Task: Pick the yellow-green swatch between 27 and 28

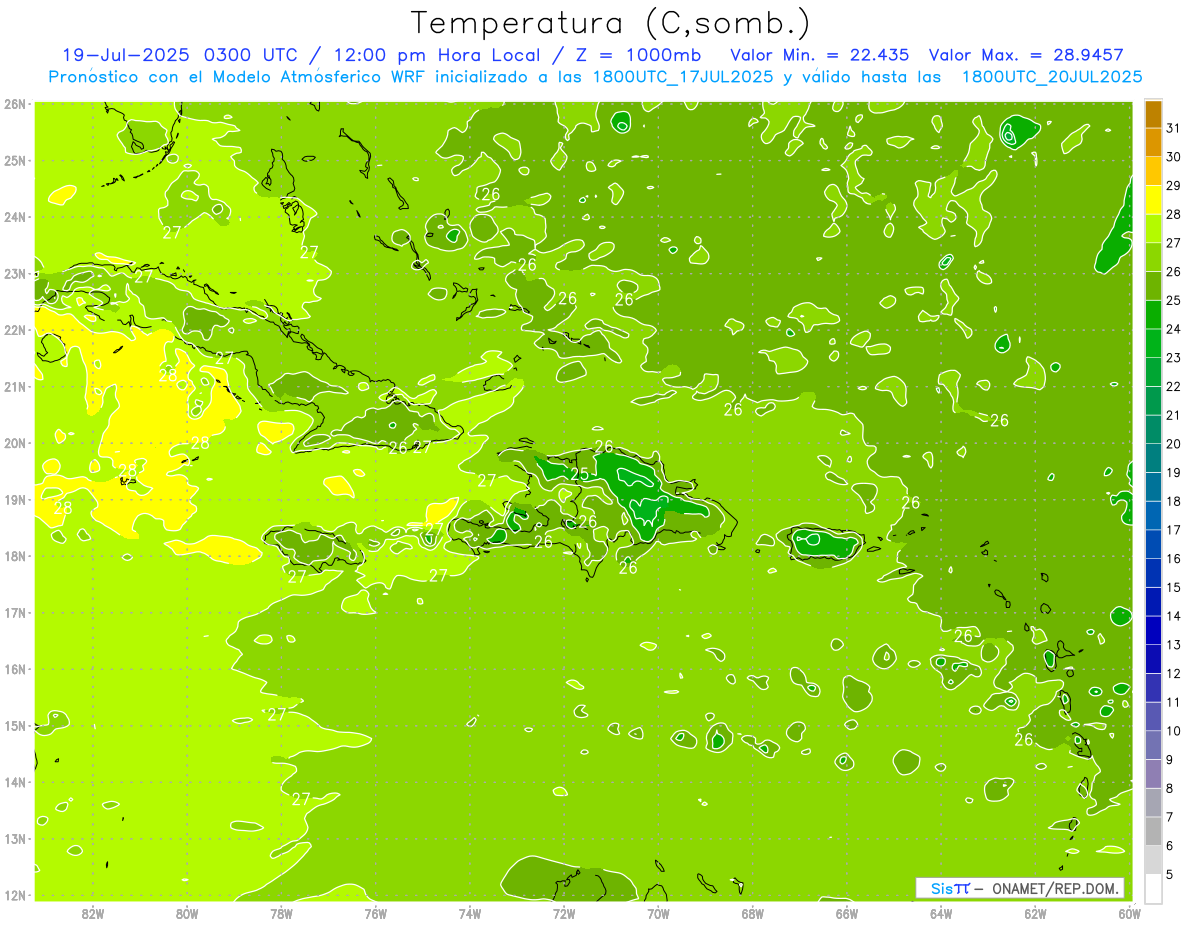Action: click(1153, 228)
